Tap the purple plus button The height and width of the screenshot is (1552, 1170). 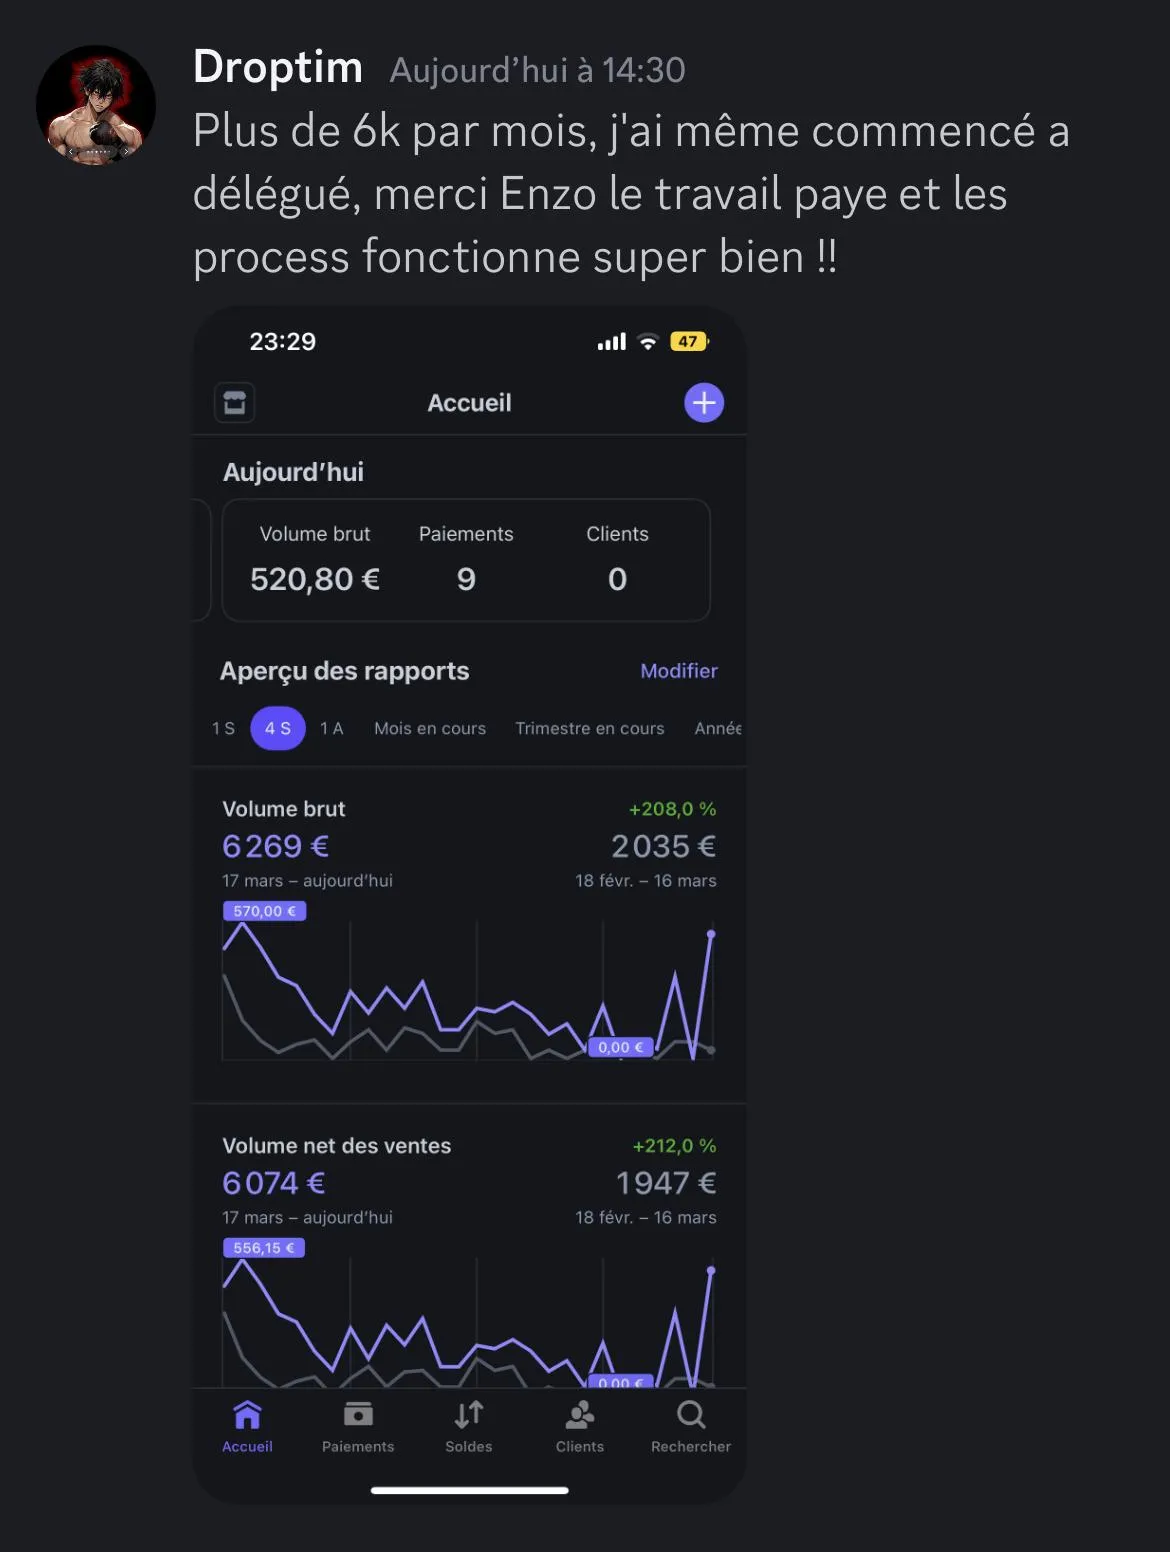704,403
